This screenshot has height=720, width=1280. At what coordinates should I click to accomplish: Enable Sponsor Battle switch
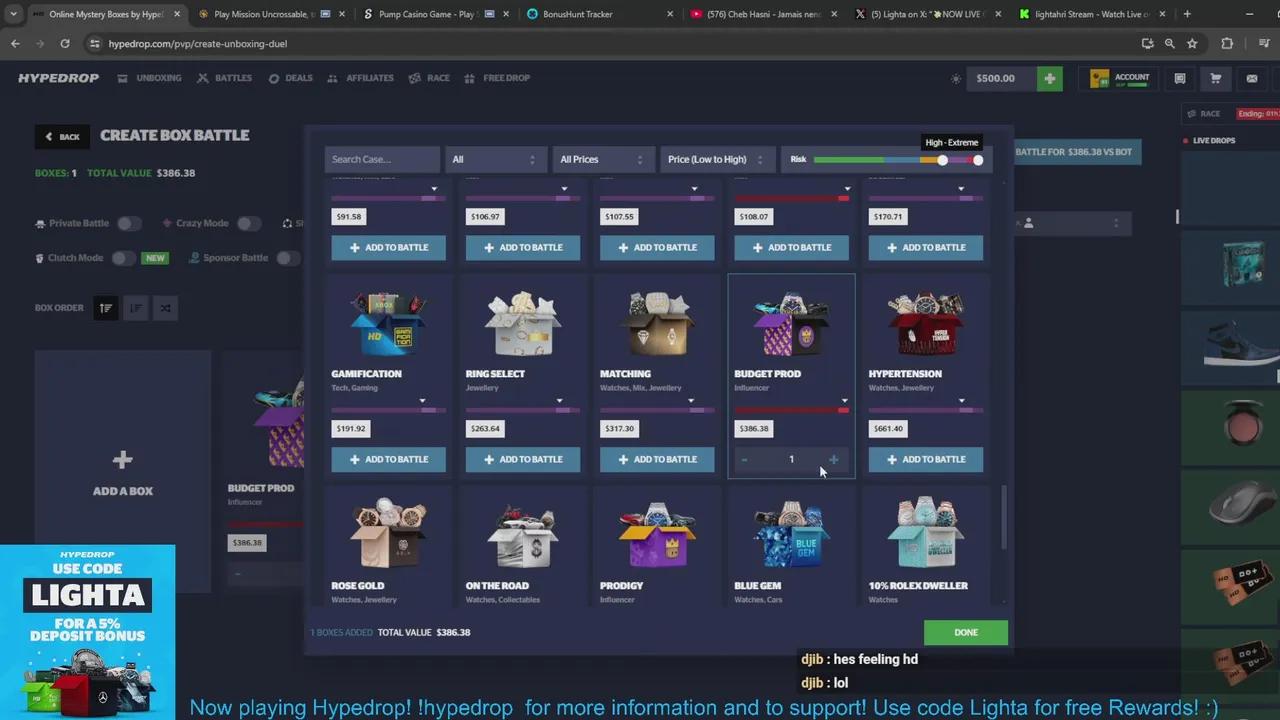287,258
